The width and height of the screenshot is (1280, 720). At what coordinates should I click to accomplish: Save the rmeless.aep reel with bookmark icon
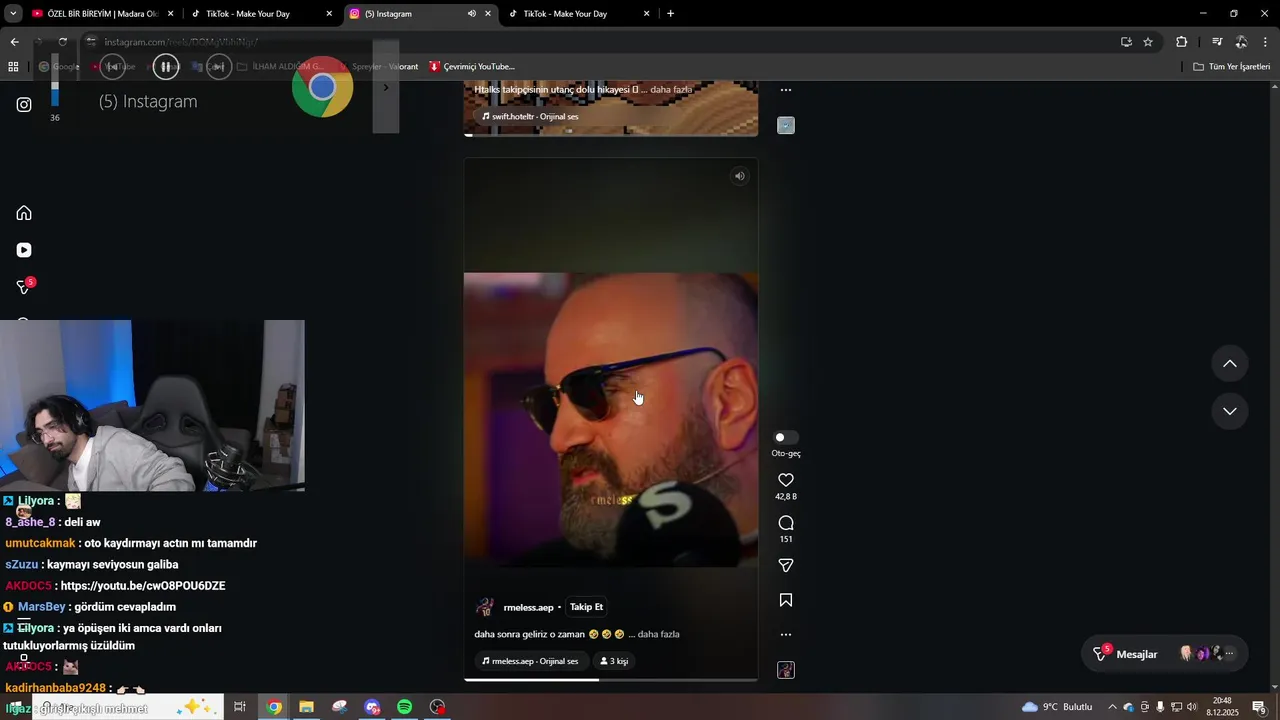(x=786, y=600)
